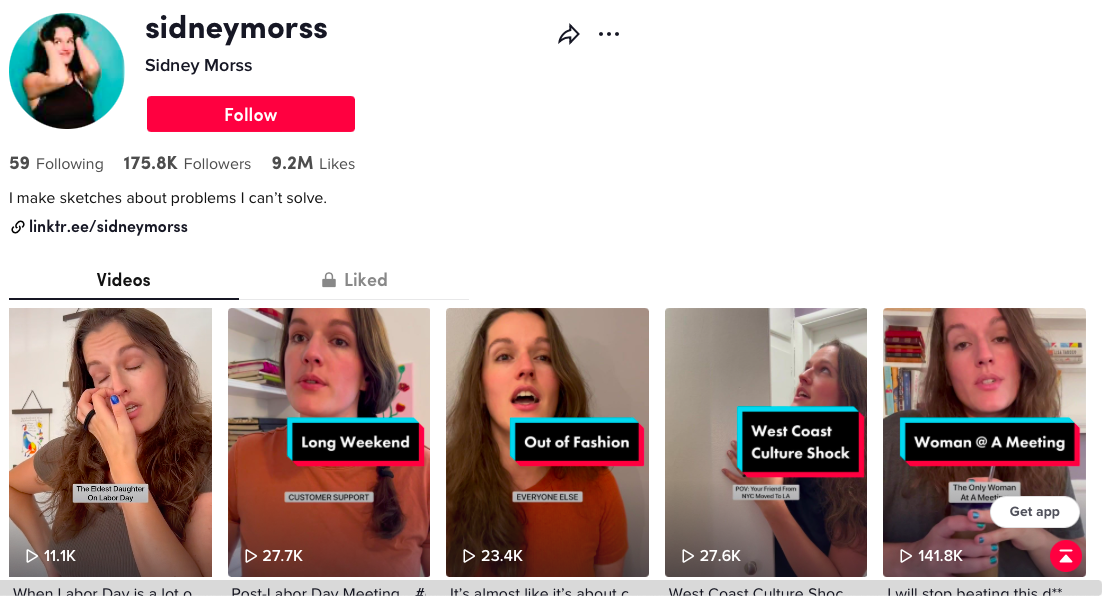
Task: Click the Get app button
Action: [x=1034, y=512]
